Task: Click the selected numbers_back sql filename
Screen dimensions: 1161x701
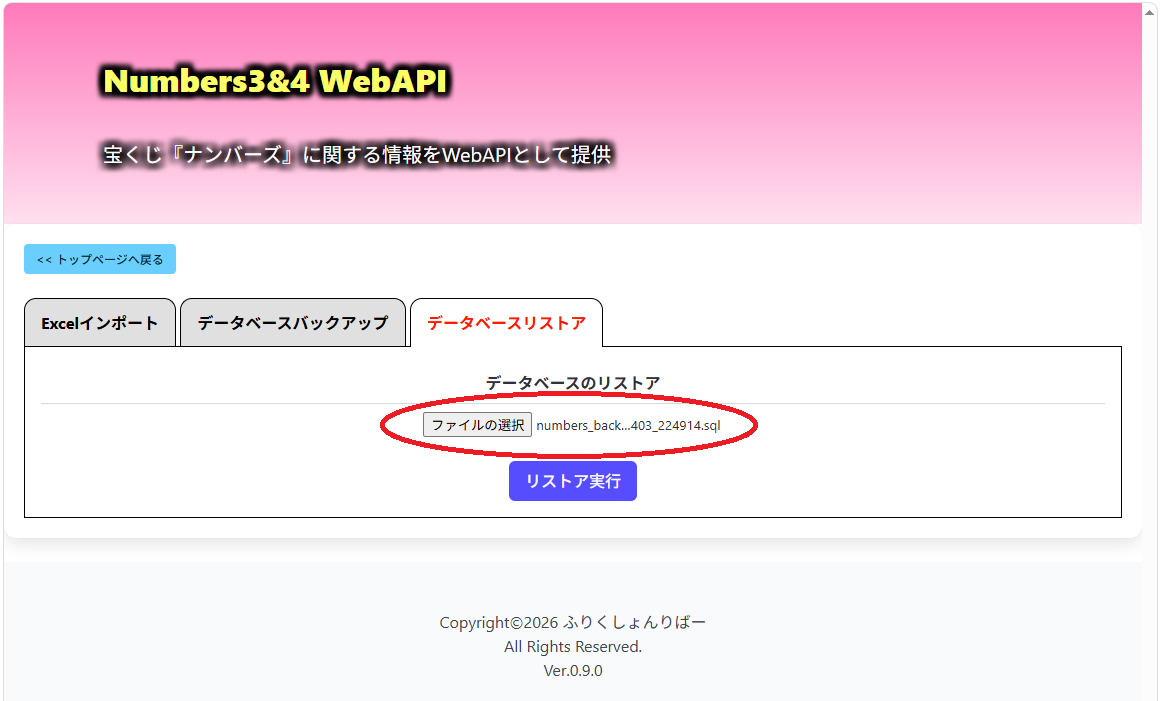Action: click(x=628, y=426)
